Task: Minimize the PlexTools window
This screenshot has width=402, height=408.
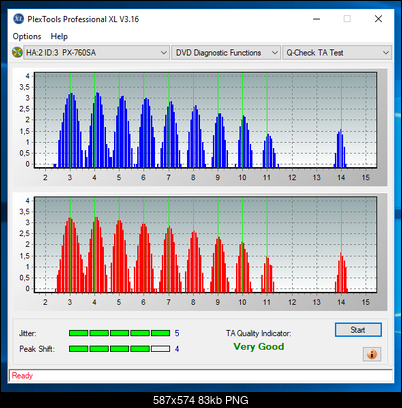Action: point(316,19)
